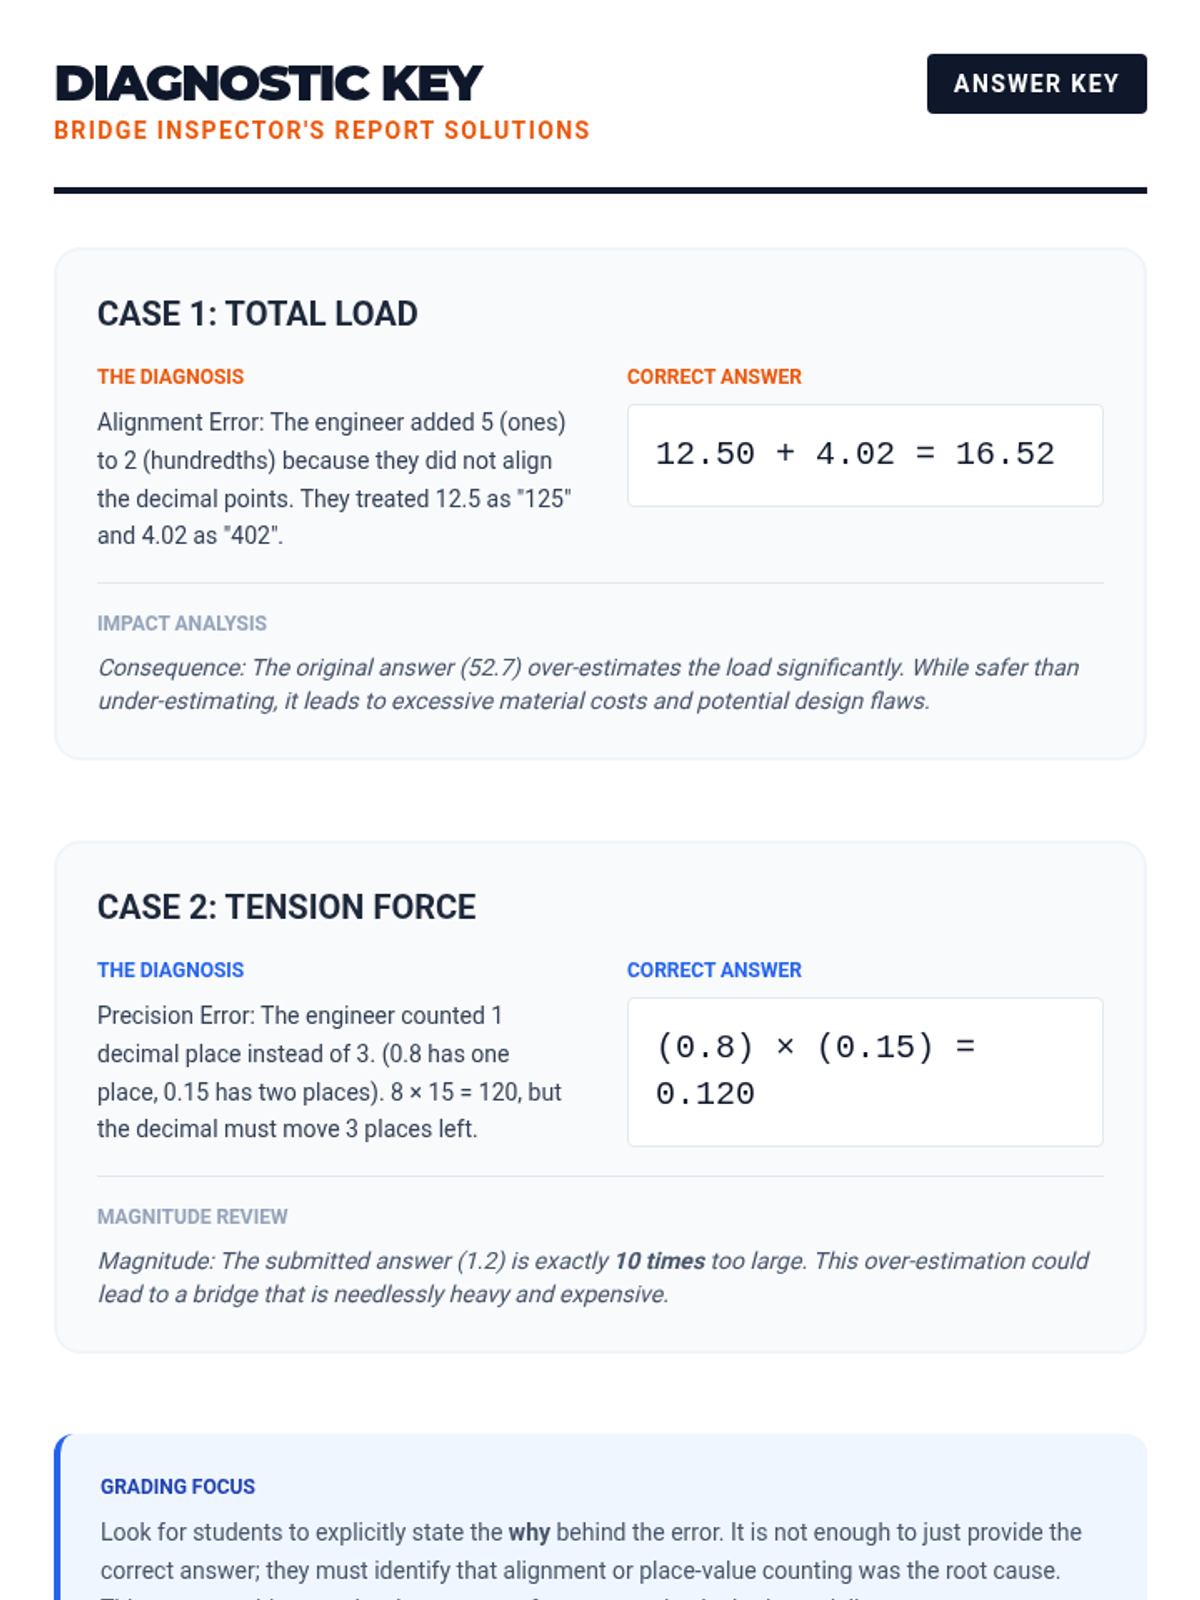This screenshot has height=1600, width=1200.
Task: Select the Case 2: Tension Force heading
Action: tap(286, 907)
